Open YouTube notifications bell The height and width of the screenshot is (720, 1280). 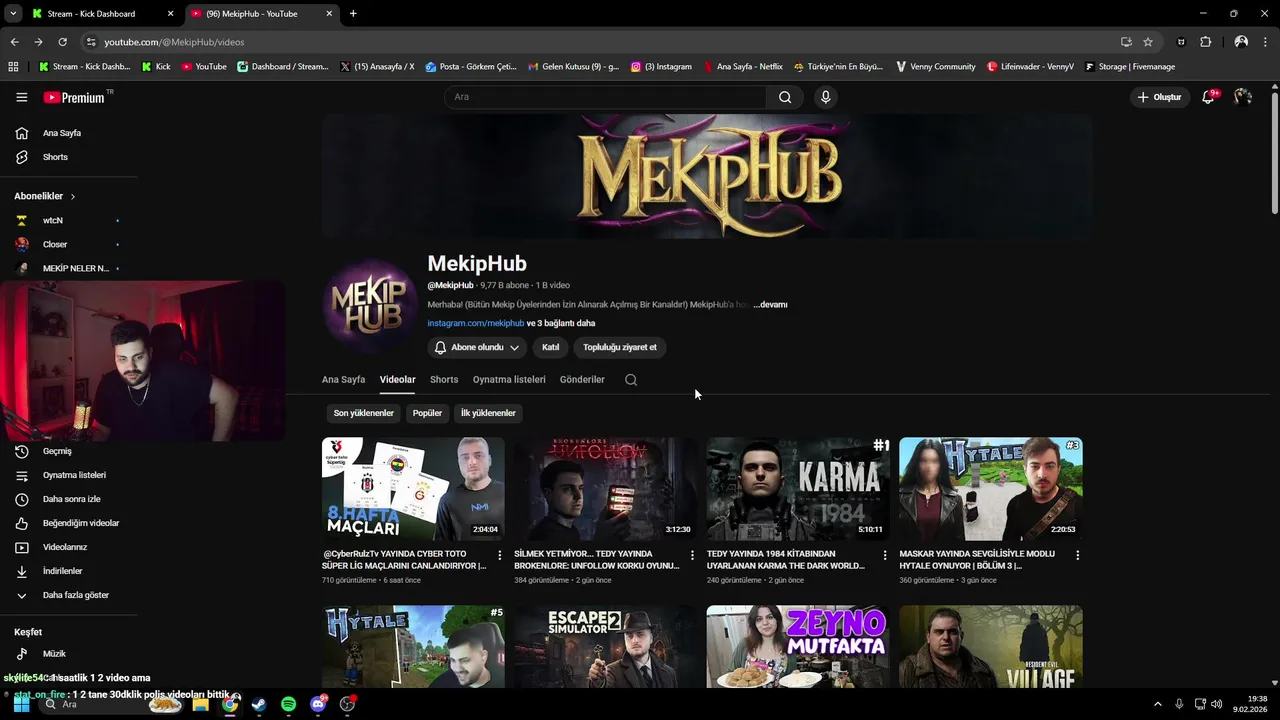(1209, 97)
